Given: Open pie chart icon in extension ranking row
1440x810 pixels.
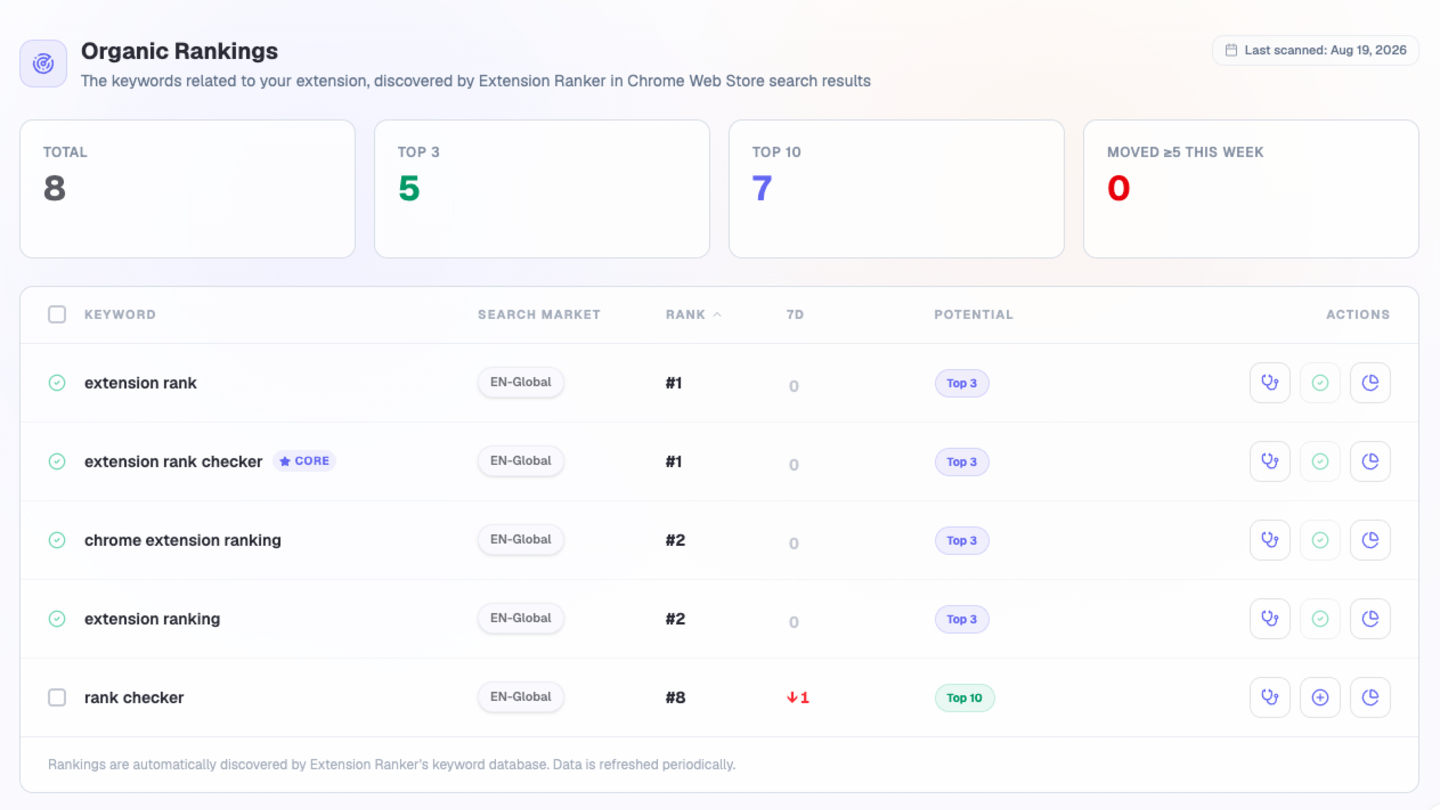Looking at the screenshot, I should 1370,619.
